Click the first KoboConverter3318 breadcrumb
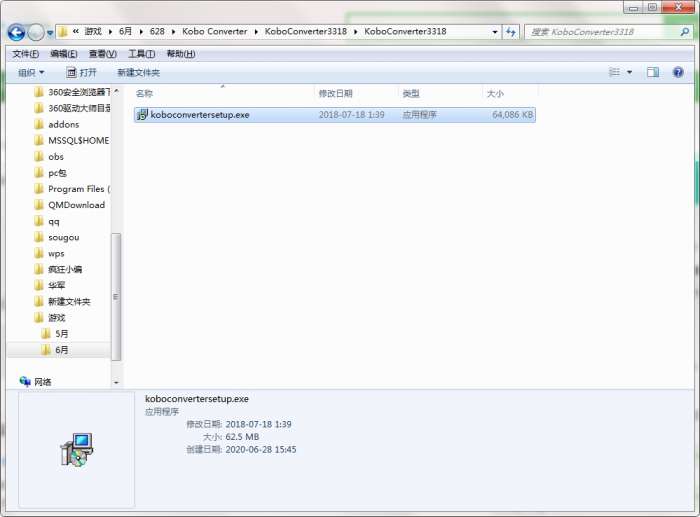The width and height of the screenshot is (700, 517). pyautogui.click(x=306, y=31)
